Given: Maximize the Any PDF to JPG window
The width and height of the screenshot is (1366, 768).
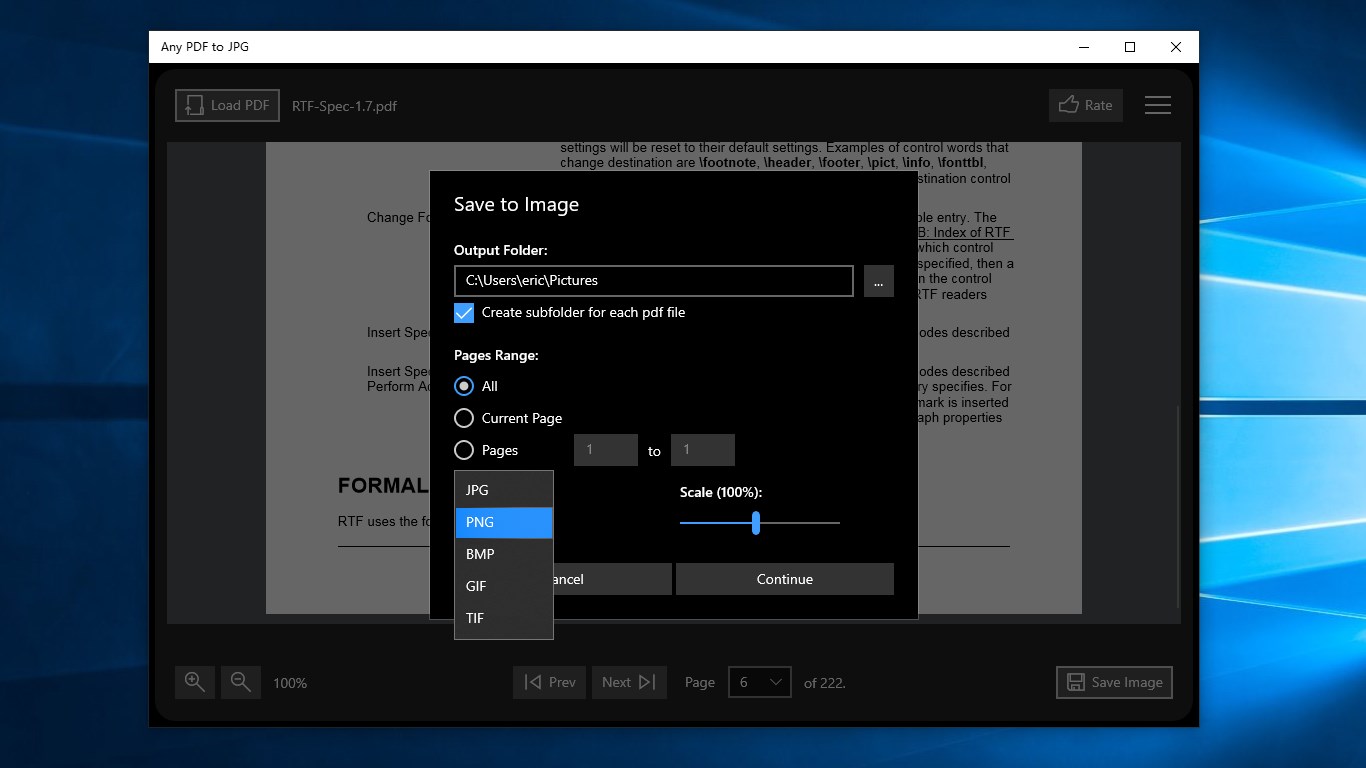Looking at the screenshot, I should click(x=1130, y=47).
